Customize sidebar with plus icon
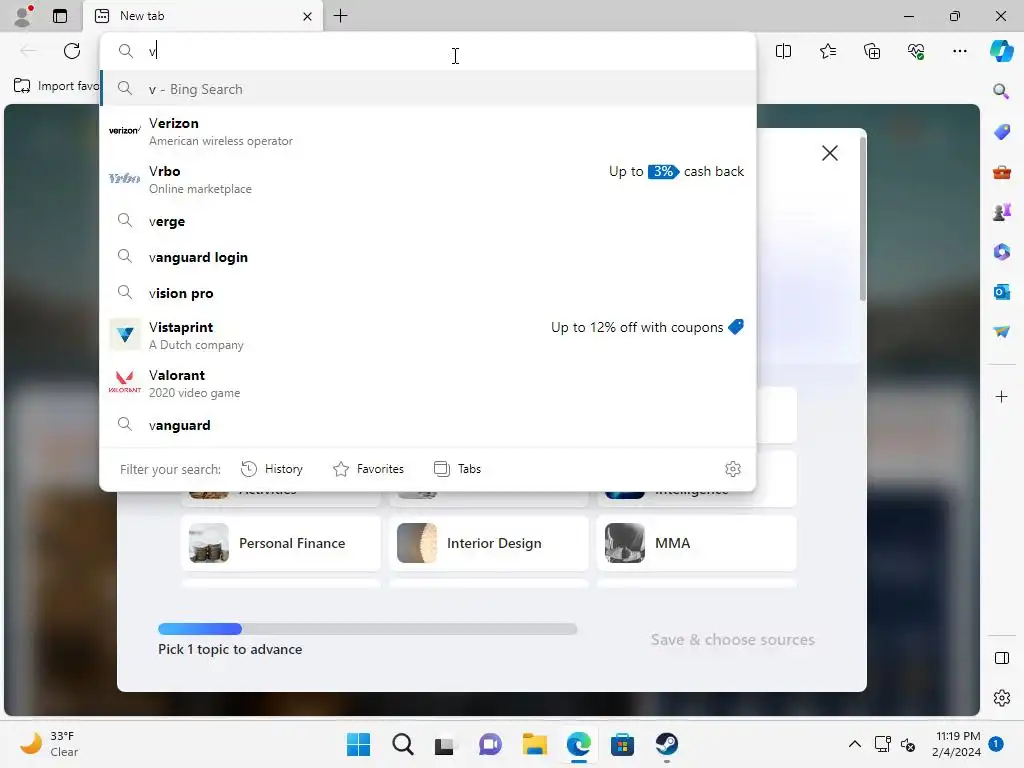1024x768 pixels. click(x=1001, y=396)
